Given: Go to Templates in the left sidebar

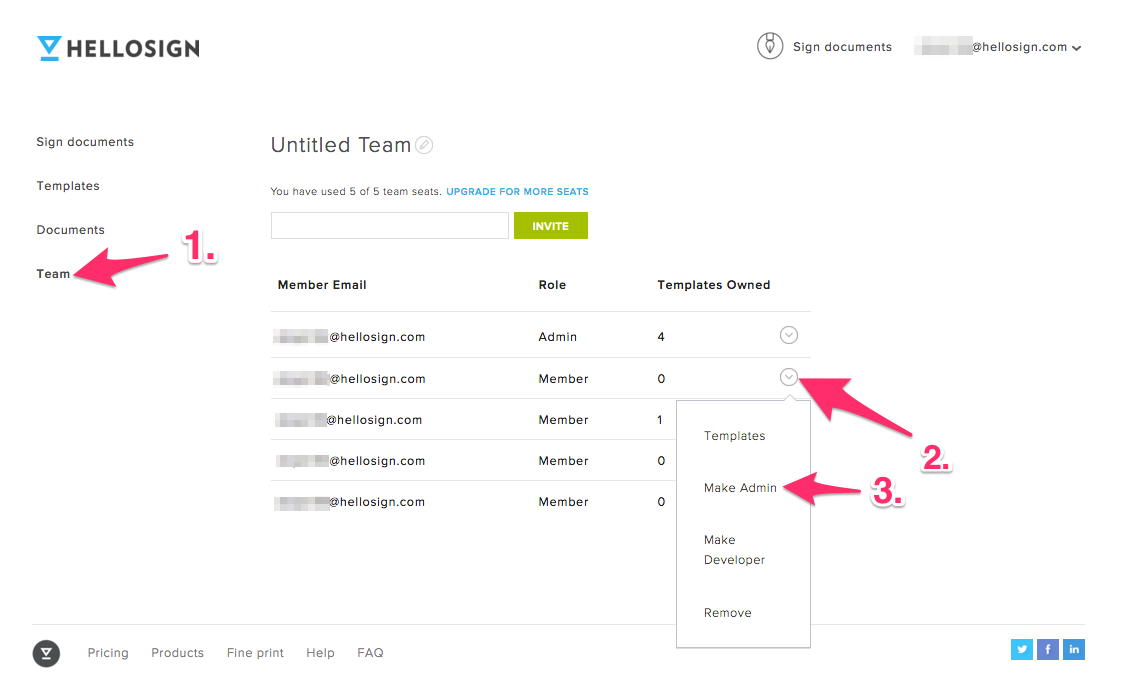Looking at the screenshot, I should point(68,186).
